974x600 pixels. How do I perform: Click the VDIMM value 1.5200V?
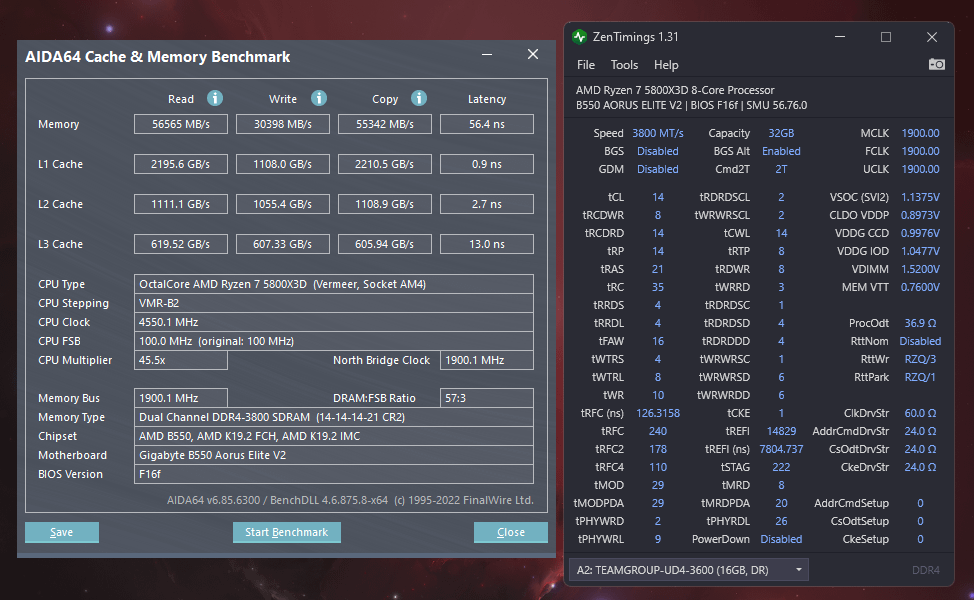click(x=920, y=269)
